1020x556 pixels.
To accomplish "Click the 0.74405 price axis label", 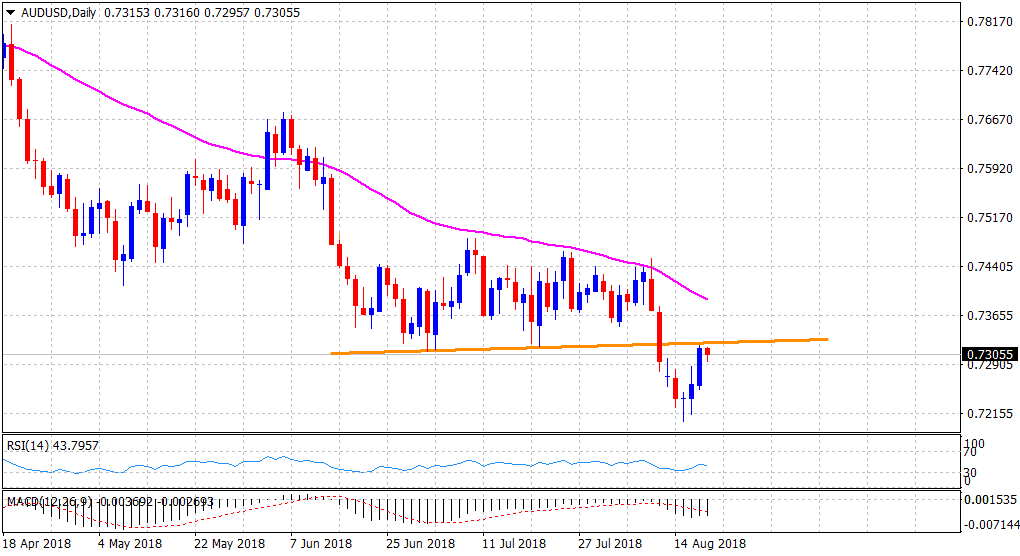I will (989, 267).
